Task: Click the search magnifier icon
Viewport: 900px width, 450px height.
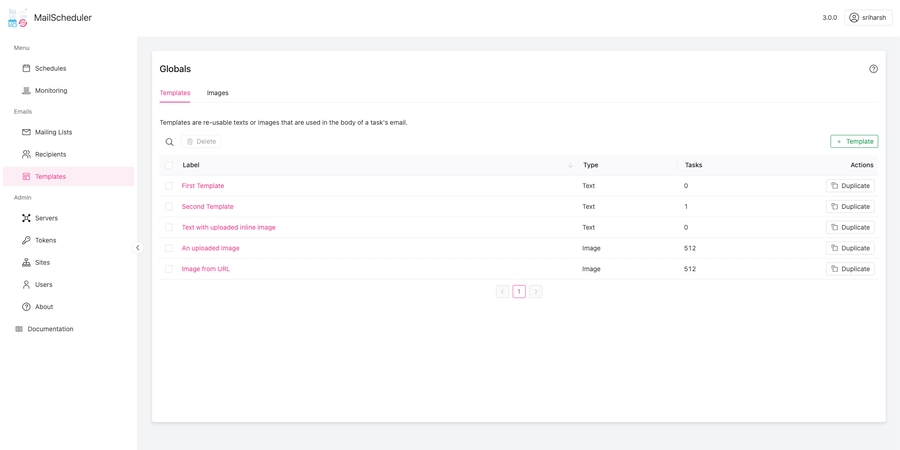Action: pos(169,142)
